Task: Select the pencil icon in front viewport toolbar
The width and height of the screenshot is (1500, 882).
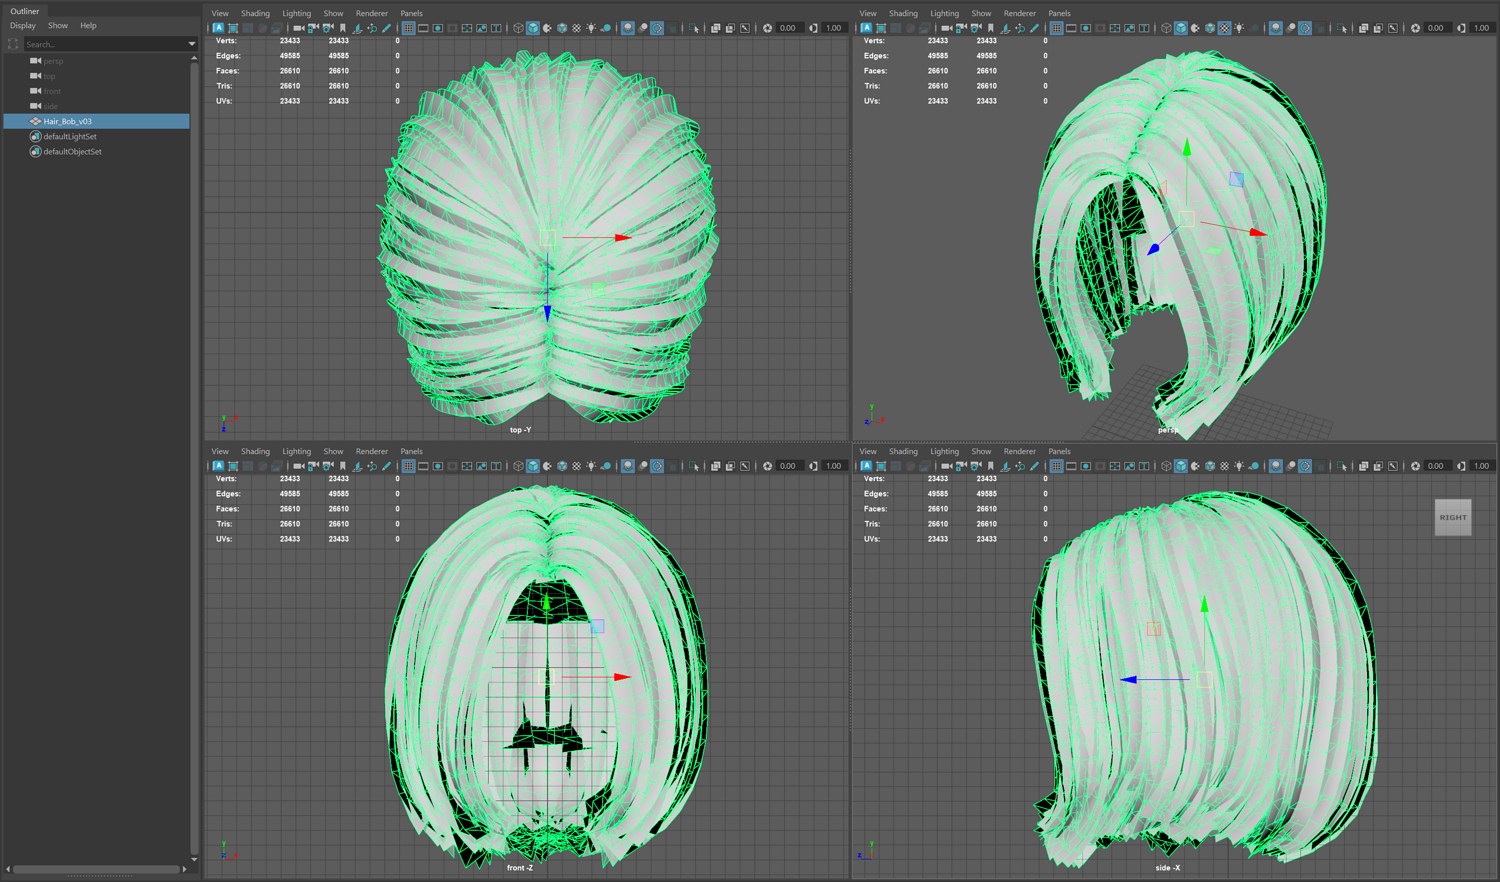Action: click(387, 466)
